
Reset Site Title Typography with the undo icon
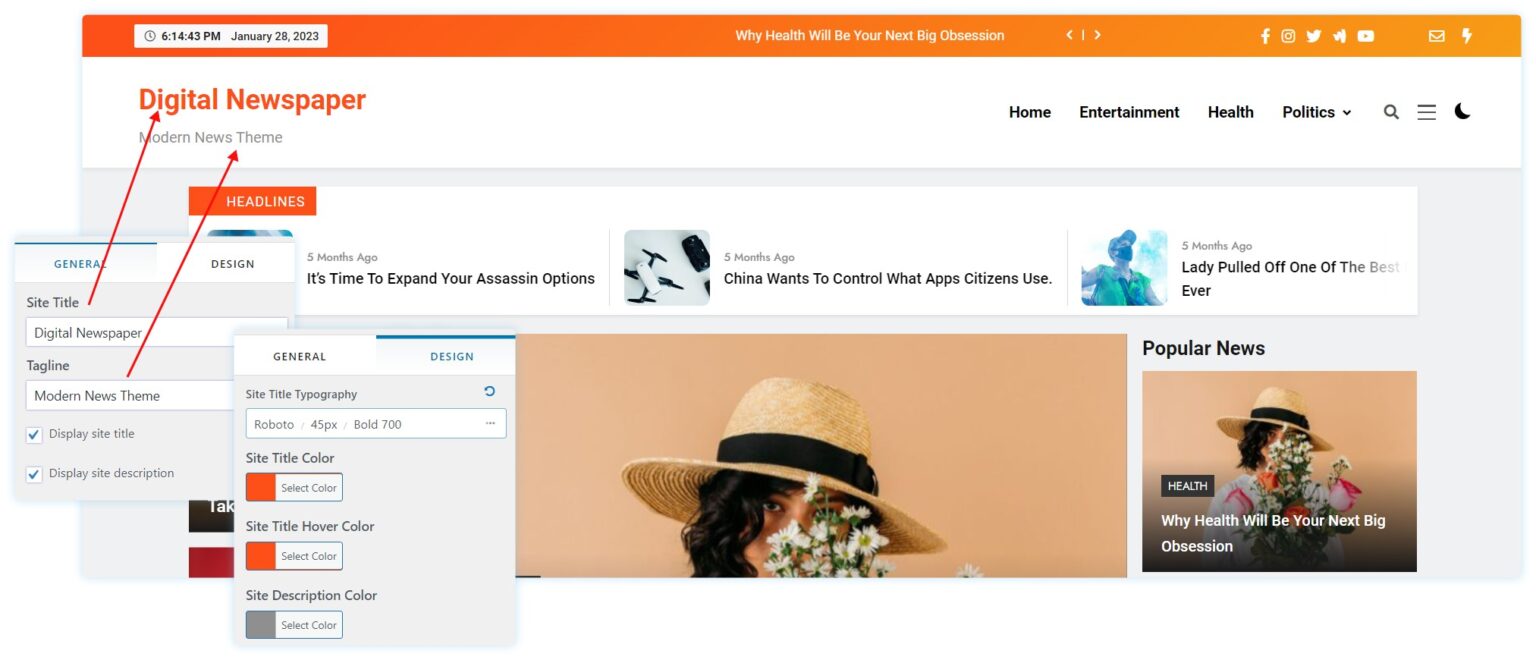coord(489,391)
